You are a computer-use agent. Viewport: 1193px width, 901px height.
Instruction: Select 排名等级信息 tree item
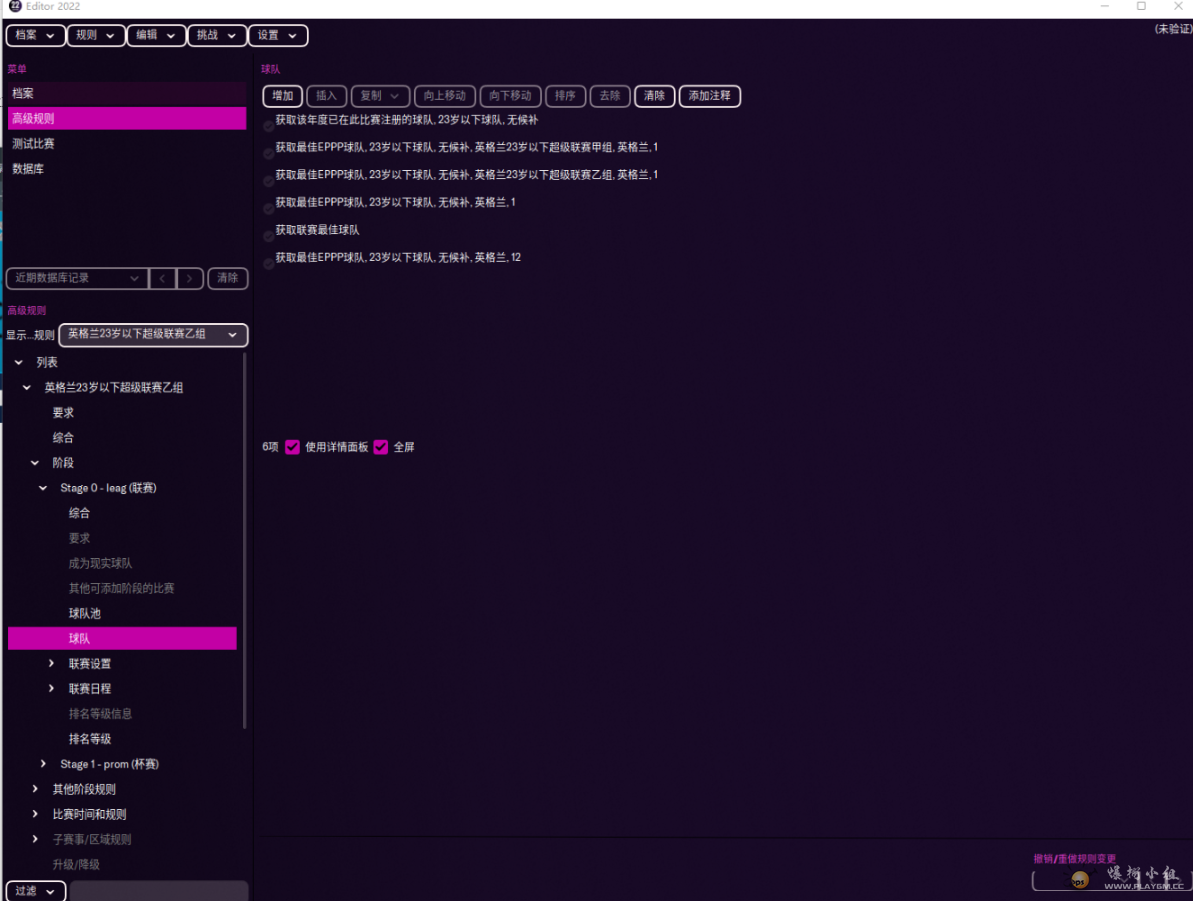[x=100, y=715]
